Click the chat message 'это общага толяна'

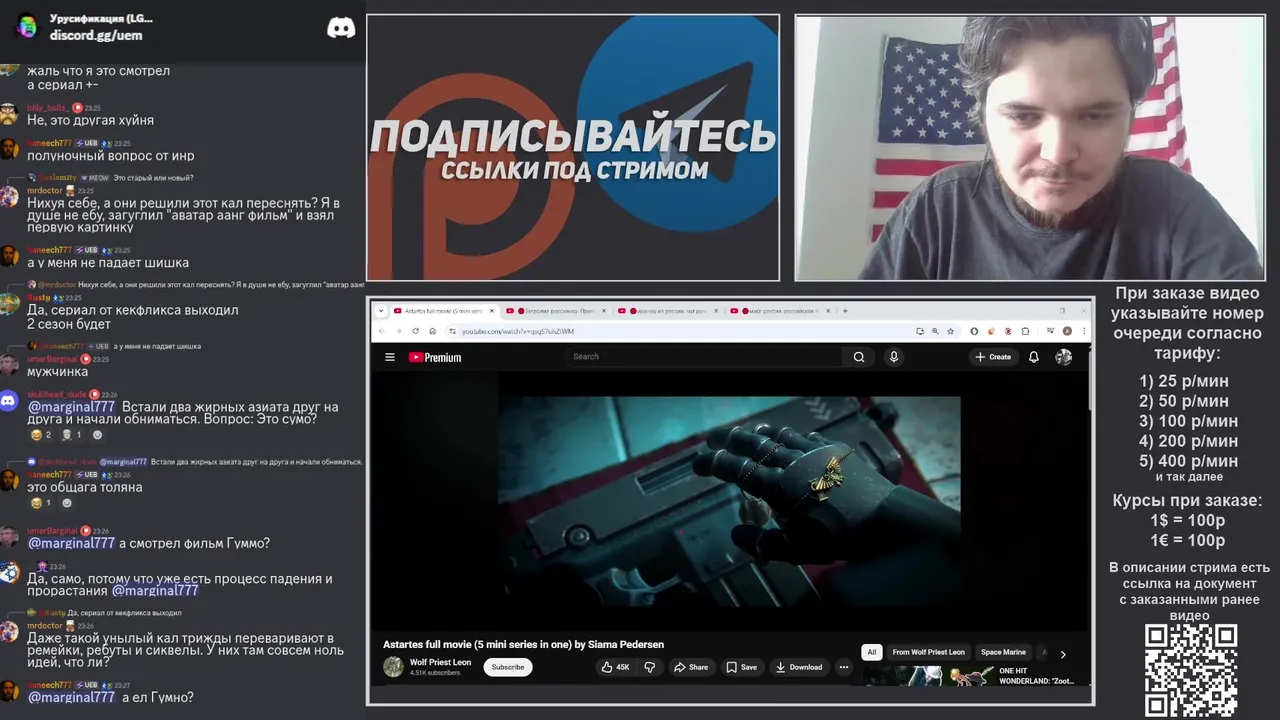85,487
